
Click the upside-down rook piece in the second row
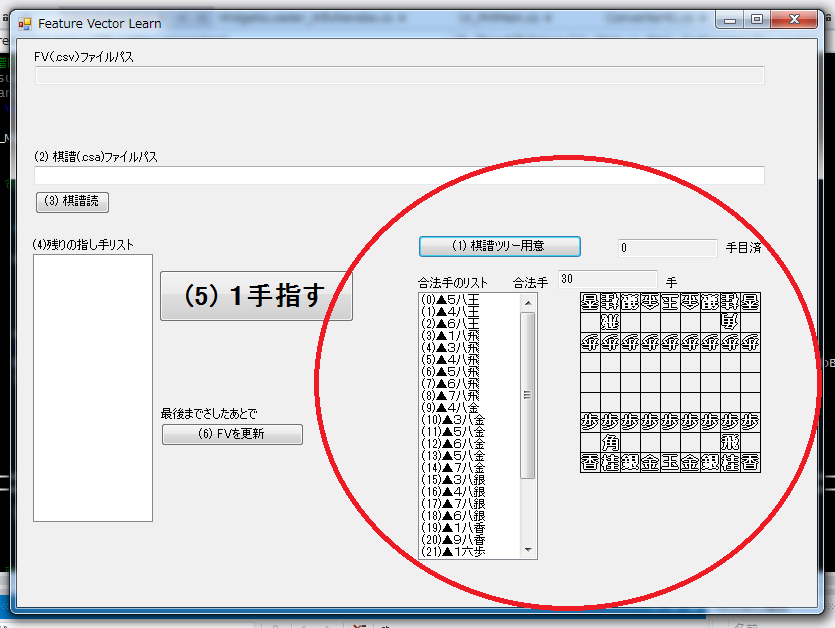point(610,322)
